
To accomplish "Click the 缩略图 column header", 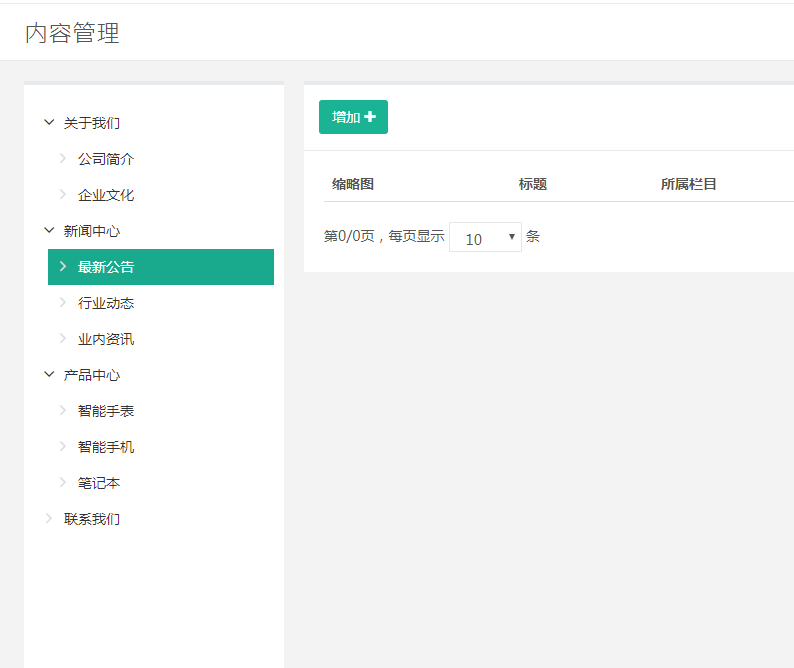I will click(x=353, y=184).
